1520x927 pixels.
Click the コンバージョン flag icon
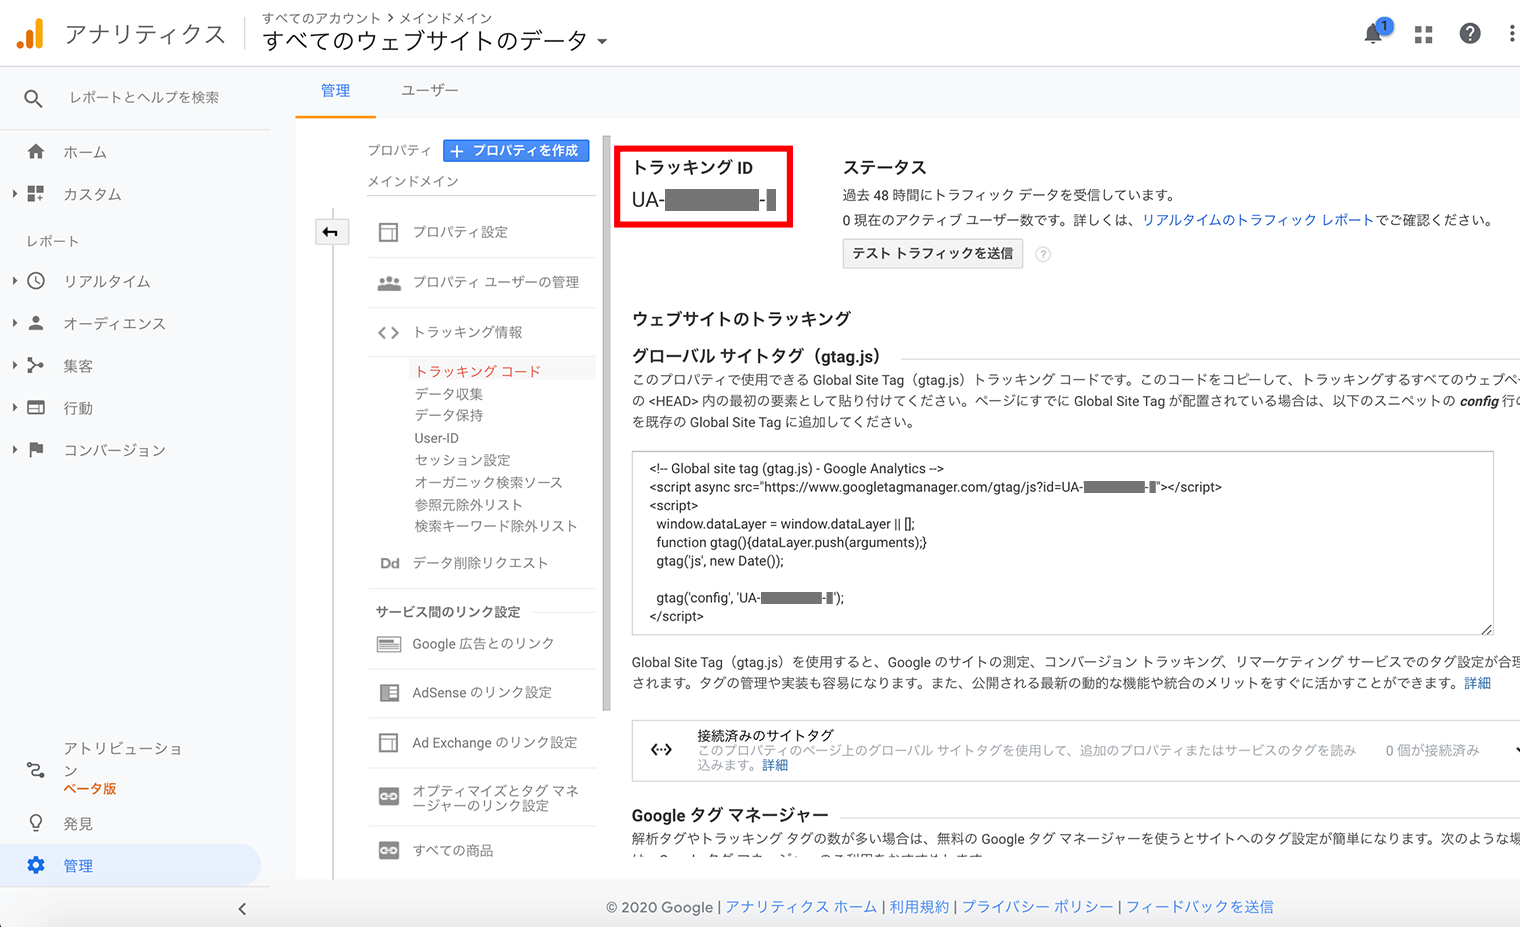coord(36,449)
